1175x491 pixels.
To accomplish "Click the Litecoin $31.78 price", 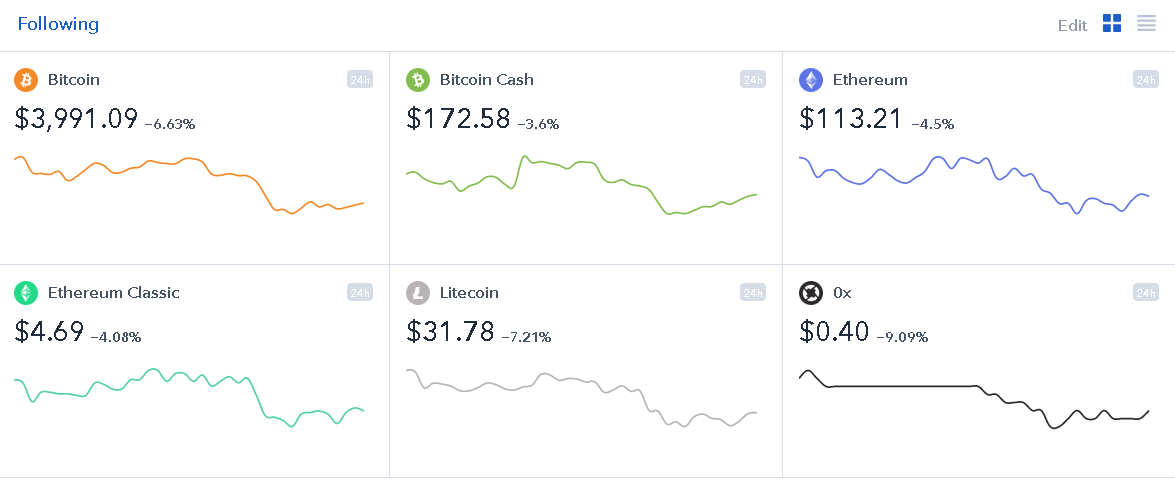I will pos(450,331).
